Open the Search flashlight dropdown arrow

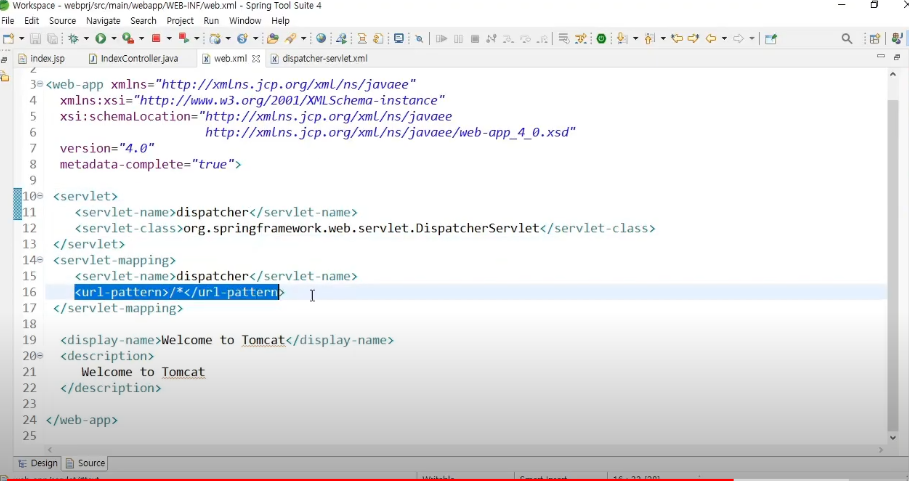303,39
